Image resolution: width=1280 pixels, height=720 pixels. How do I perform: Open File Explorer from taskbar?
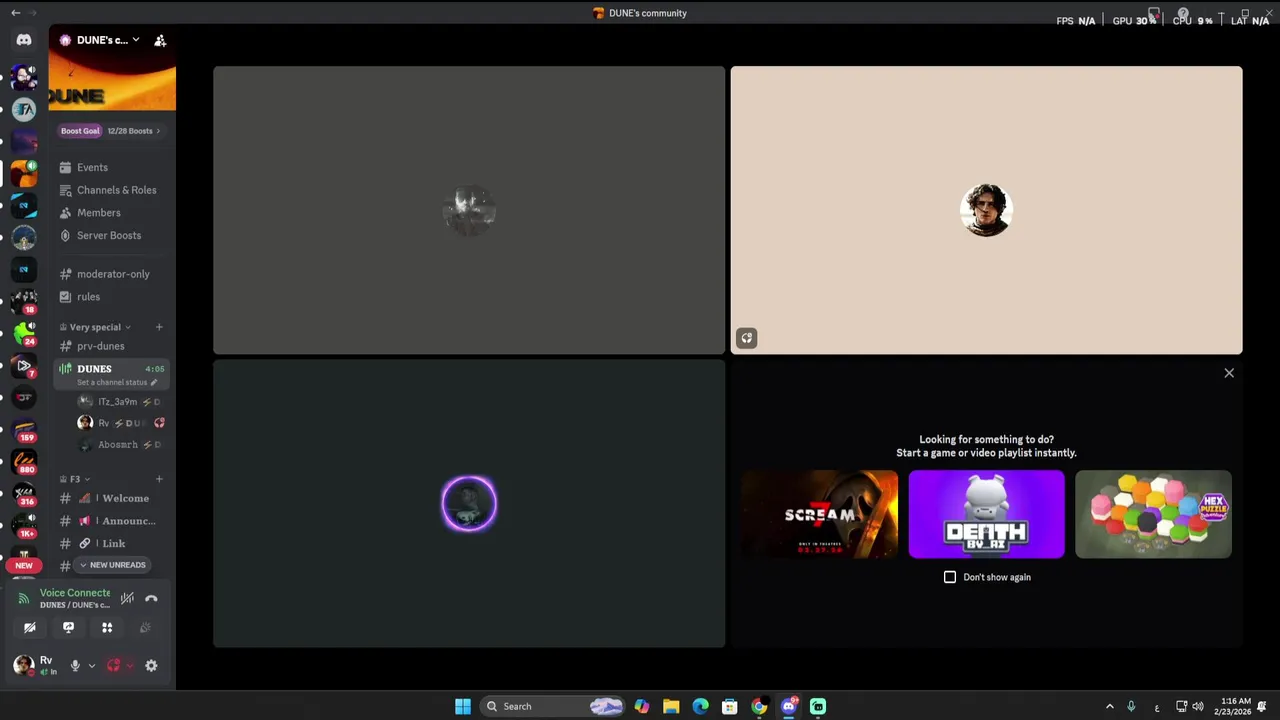coord(671,706)
